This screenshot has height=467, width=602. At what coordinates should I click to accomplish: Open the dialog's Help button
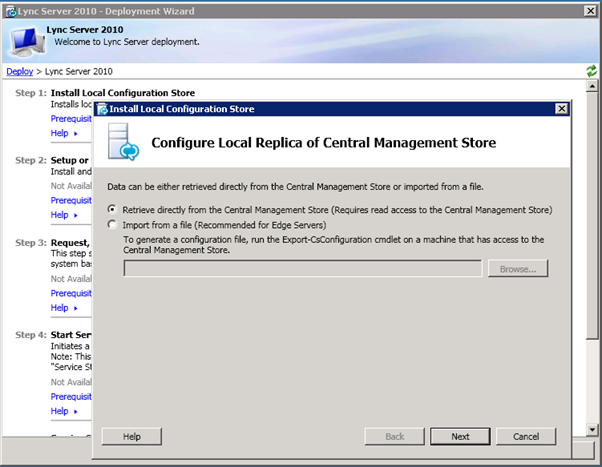(132, 437)
